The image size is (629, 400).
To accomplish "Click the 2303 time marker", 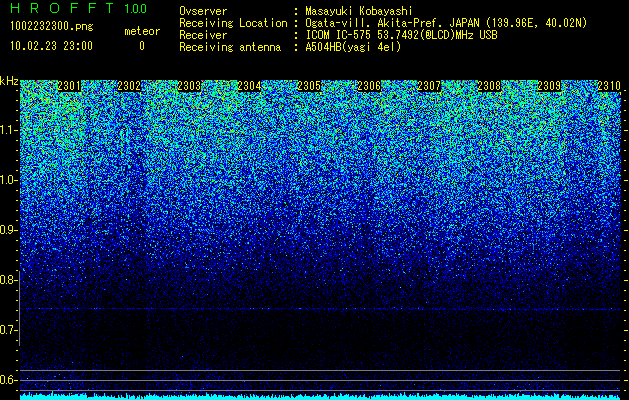I will click(189, 86).
